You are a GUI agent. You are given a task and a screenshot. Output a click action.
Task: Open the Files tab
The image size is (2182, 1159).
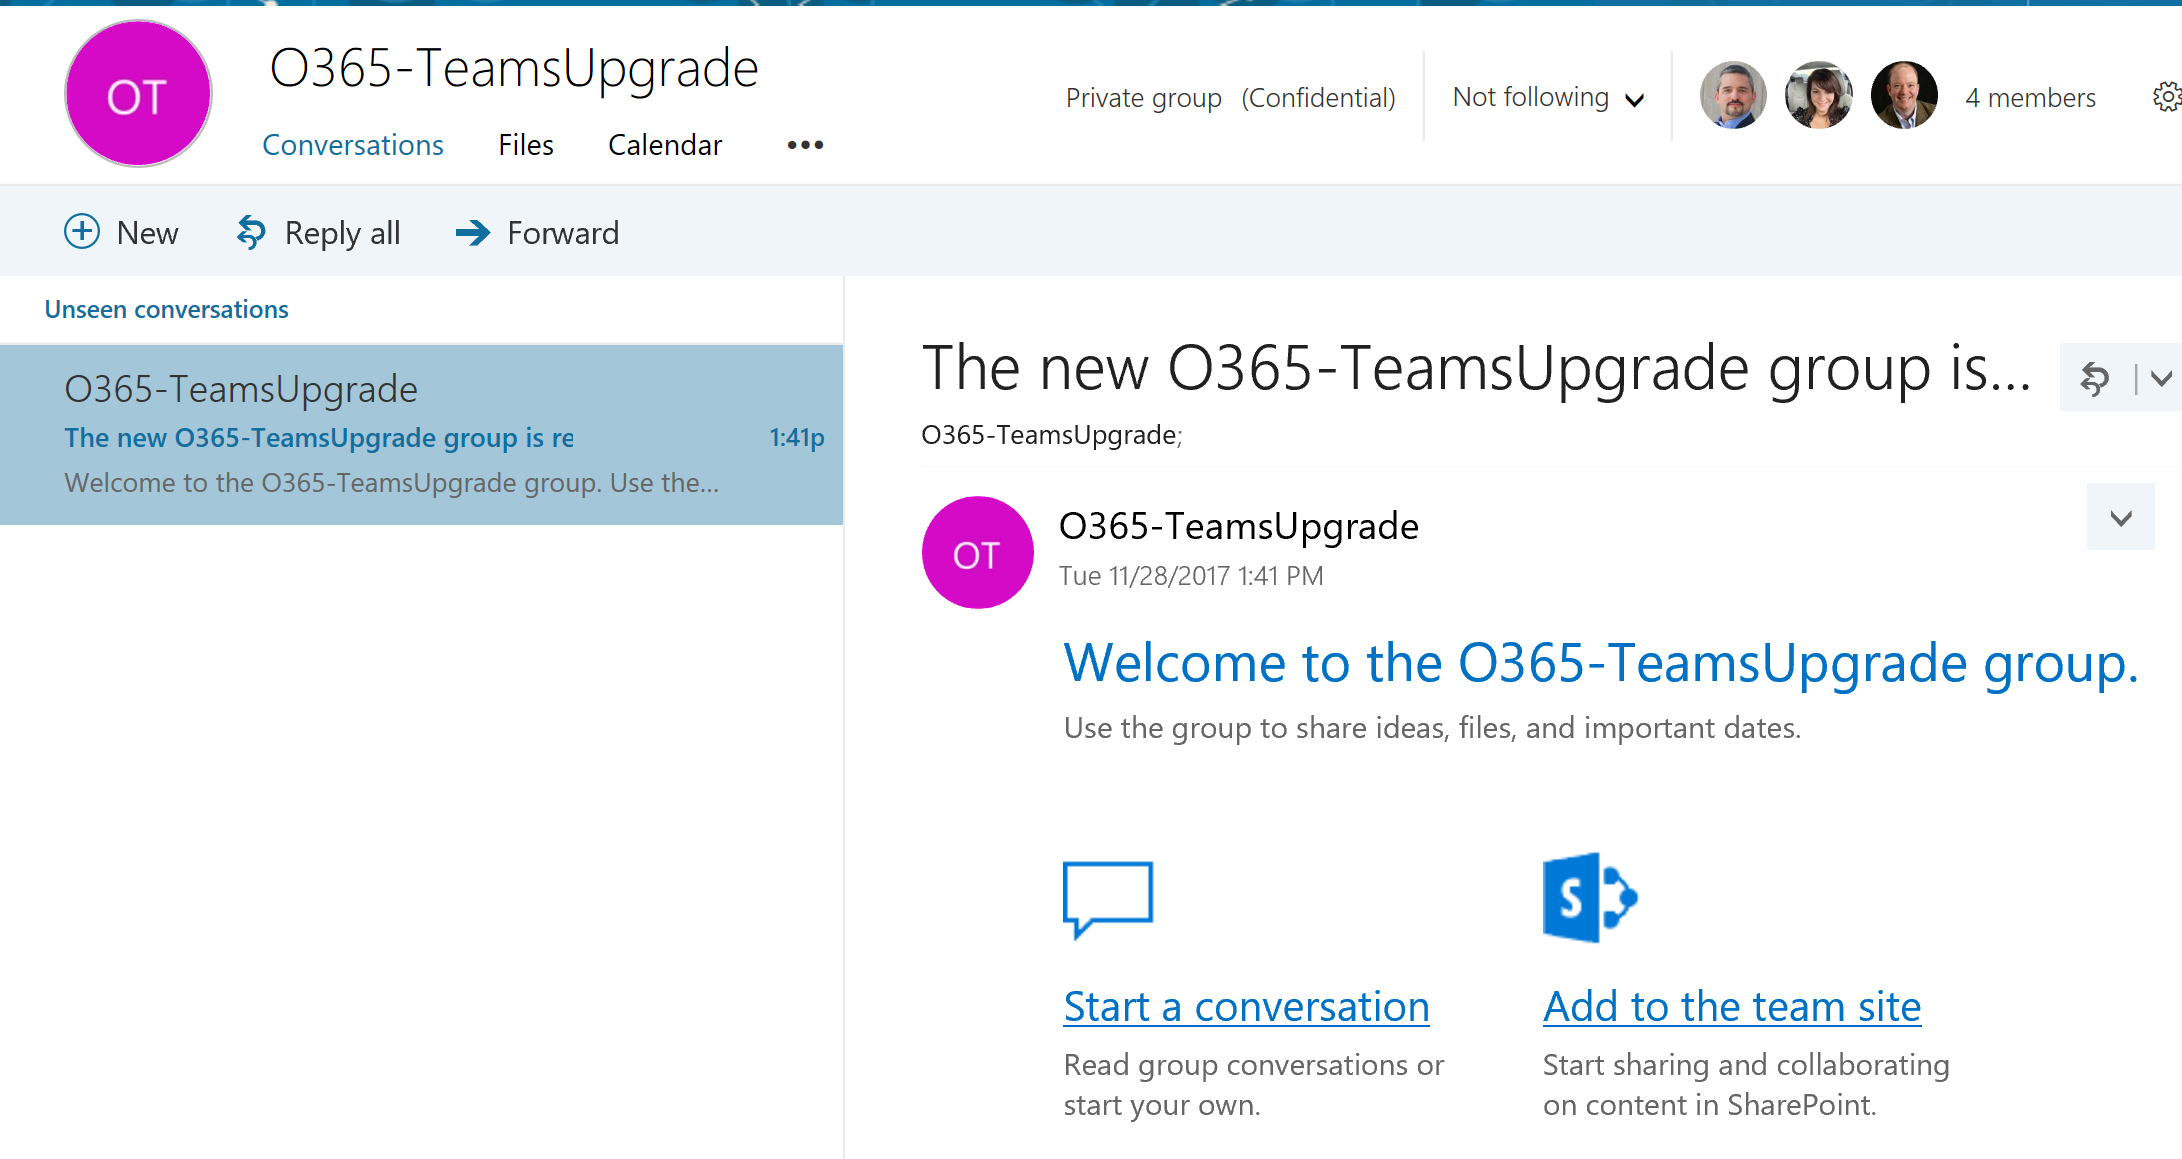point(526,145)
